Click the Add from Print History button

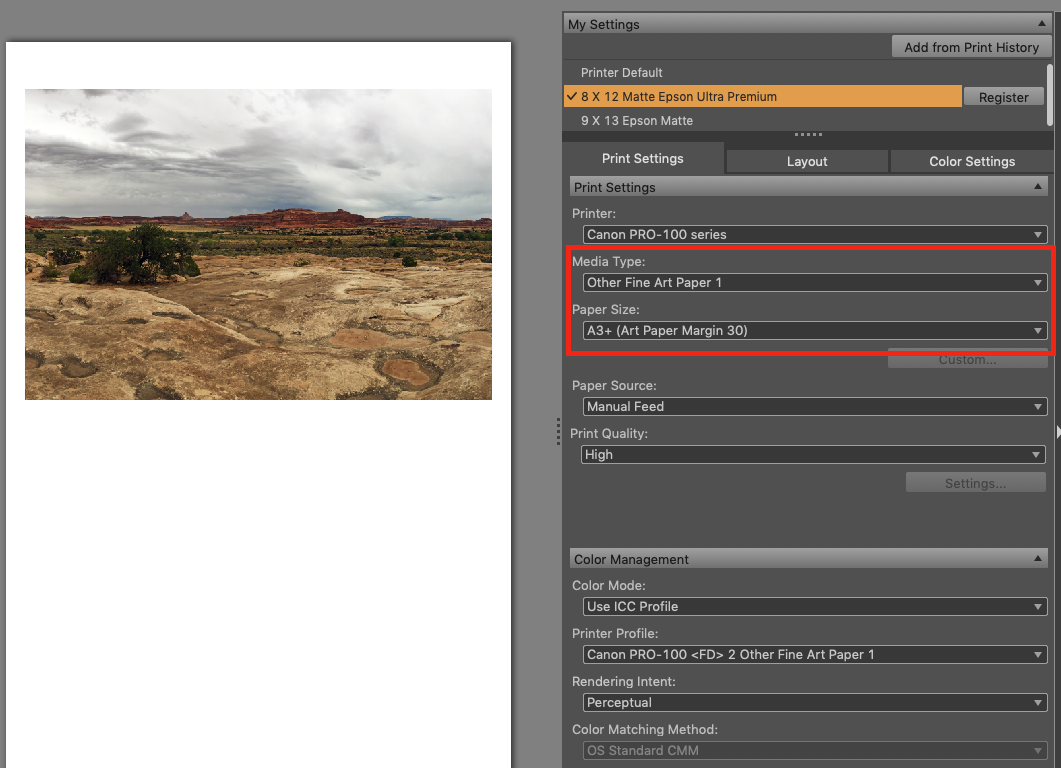click(x=971, y=47)
